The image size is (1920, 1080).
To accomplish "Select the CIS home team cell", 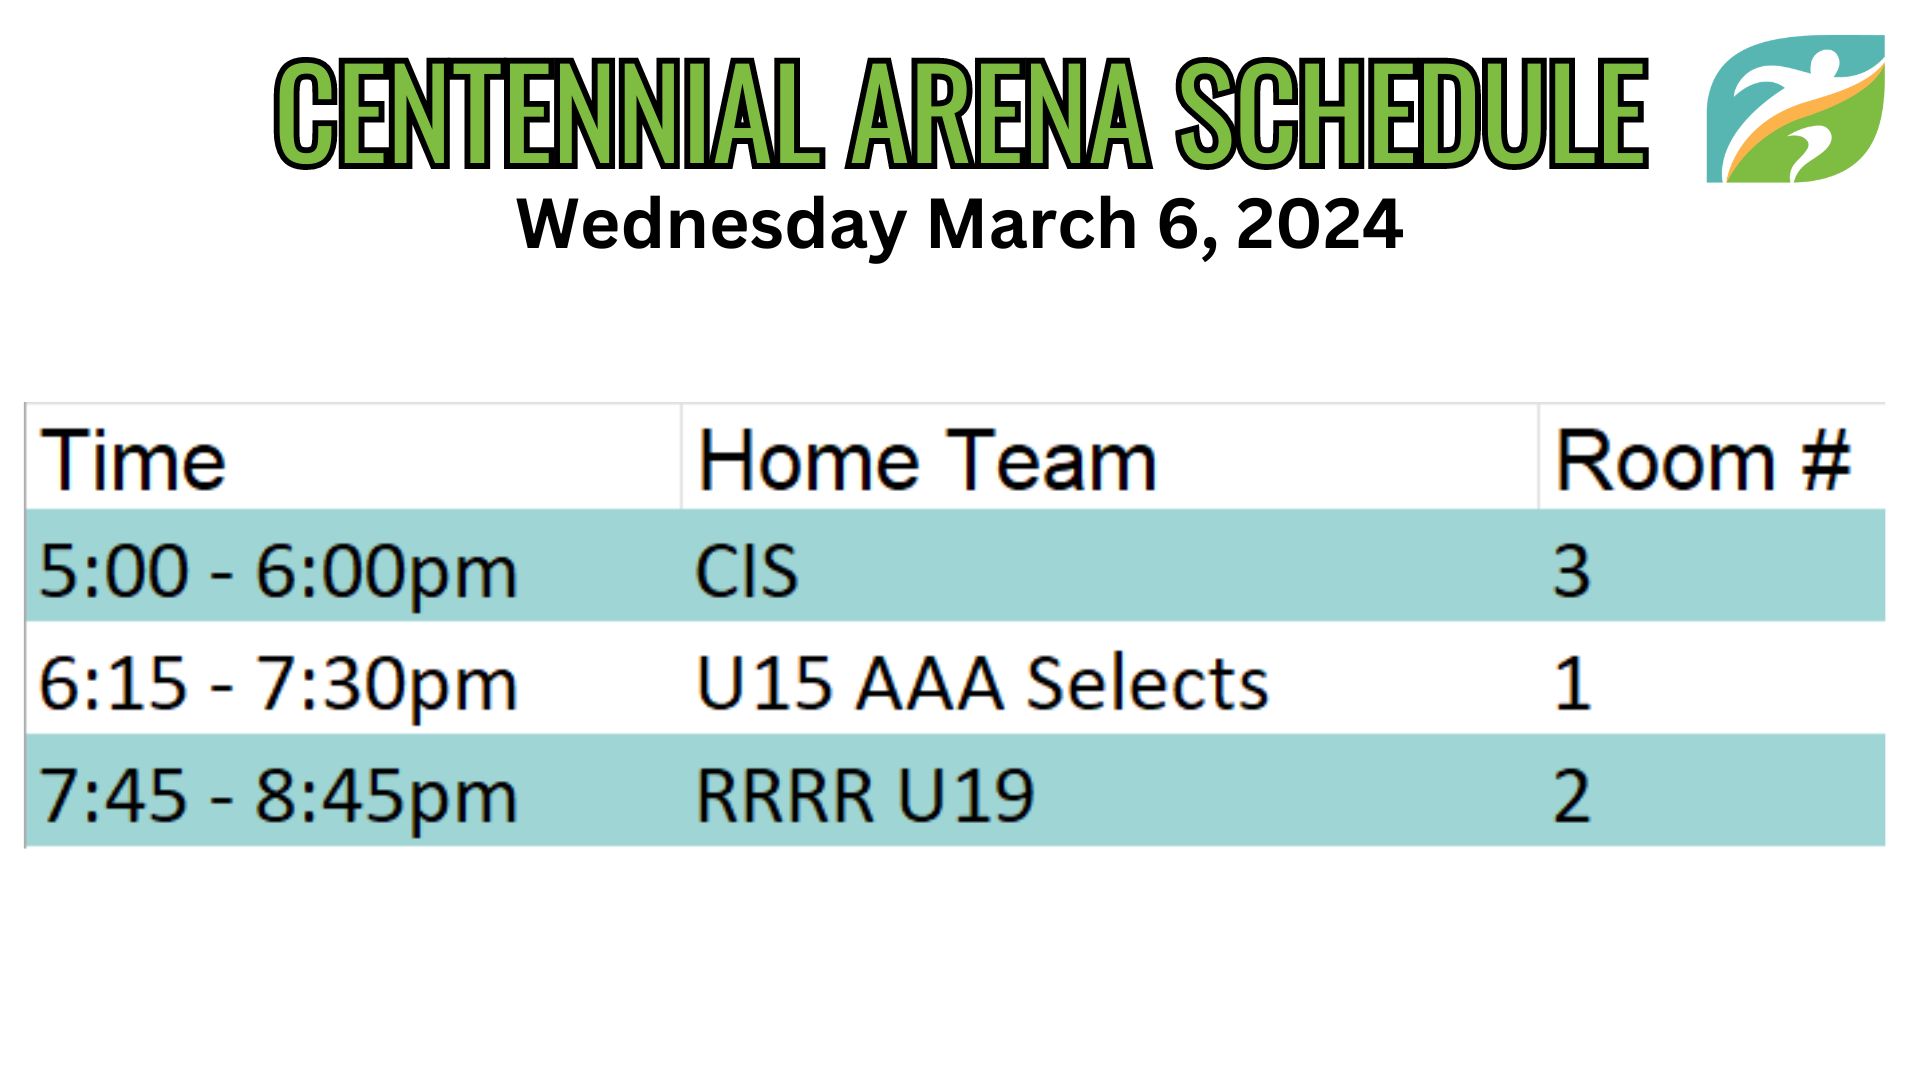I will tap(1110, 566).
